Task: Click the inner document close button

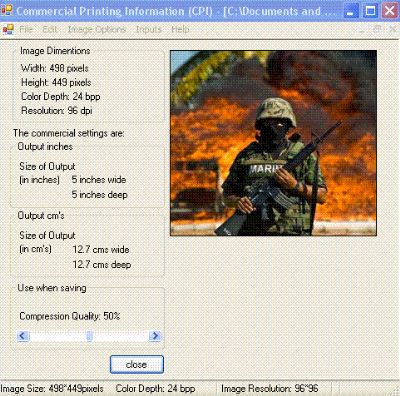Action: pyautogui.click(x=393, y=29)
